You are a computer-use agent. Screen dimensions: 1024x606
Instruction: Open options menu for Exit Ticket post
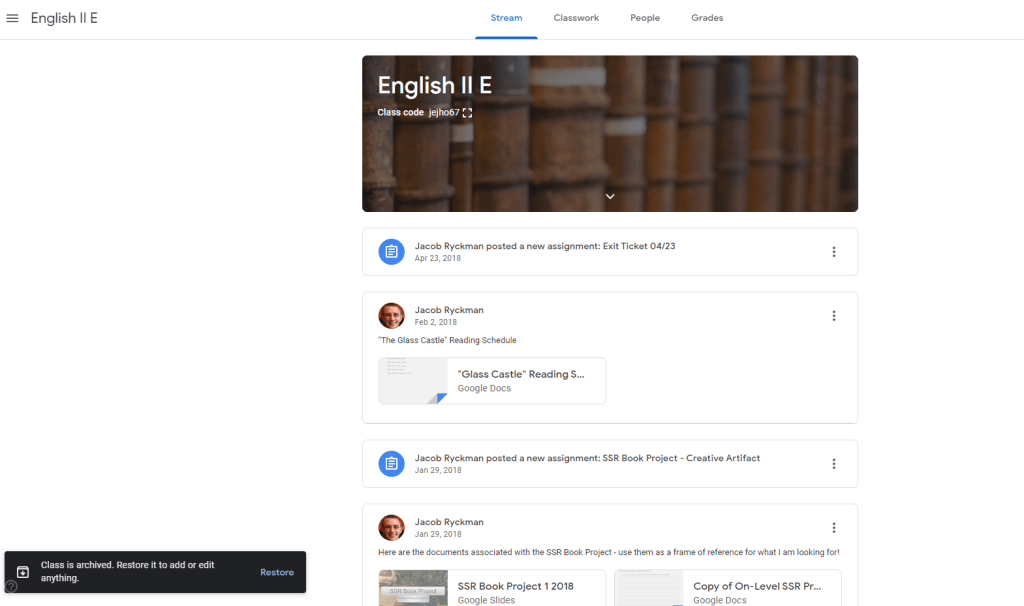[833, 252]
